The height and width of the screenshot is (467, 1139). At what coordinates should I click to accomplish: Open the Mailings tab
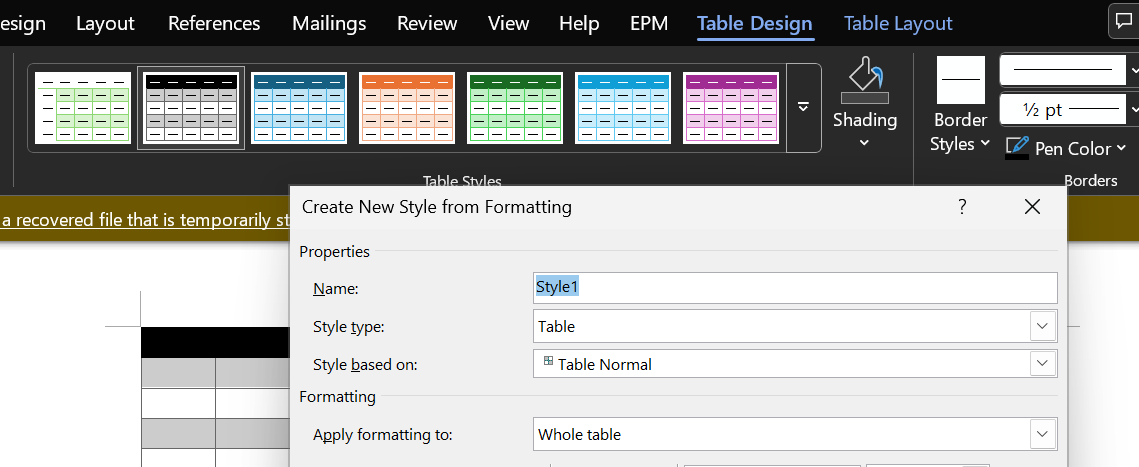point(329,23)
